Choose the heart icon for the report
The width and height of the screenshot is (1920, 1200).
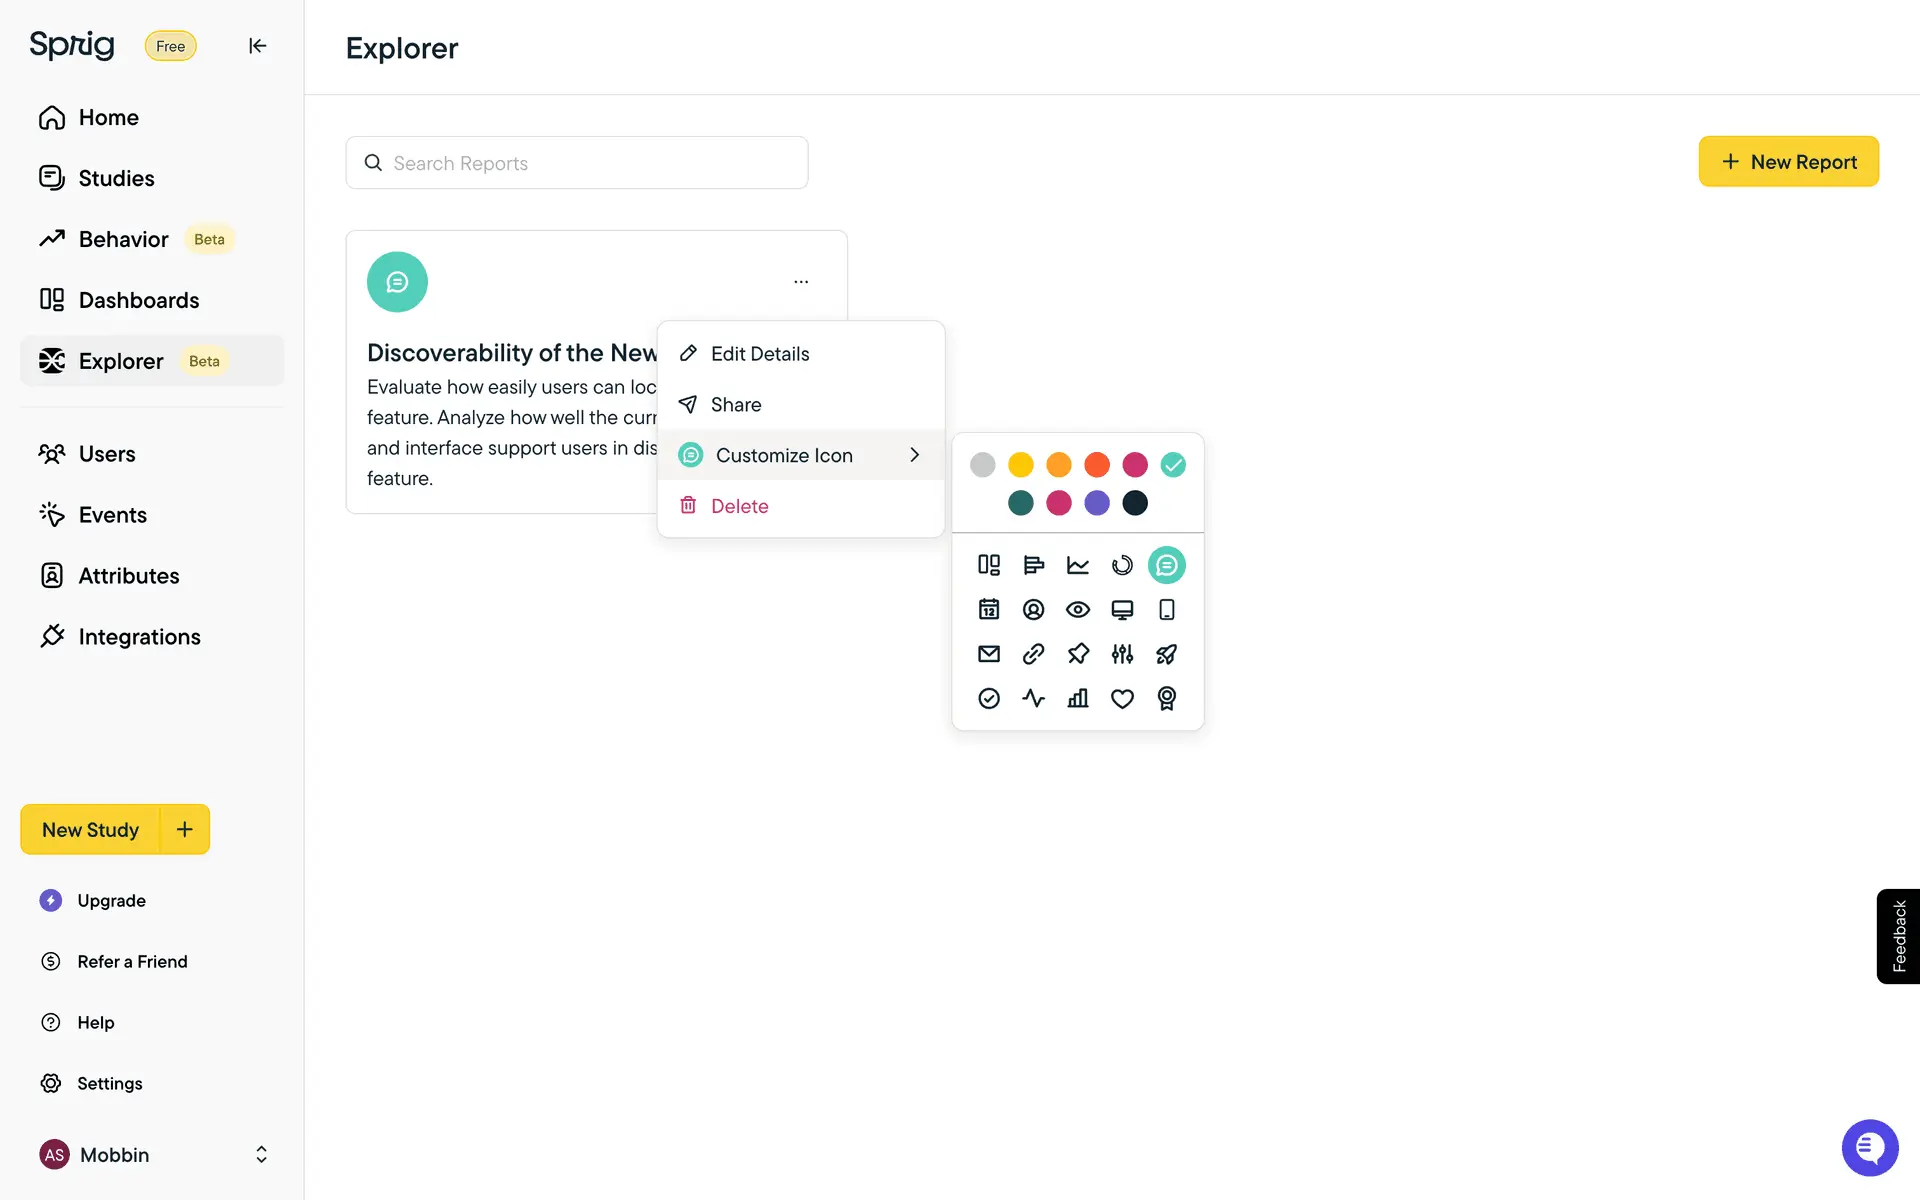(x=1122, y=698)
